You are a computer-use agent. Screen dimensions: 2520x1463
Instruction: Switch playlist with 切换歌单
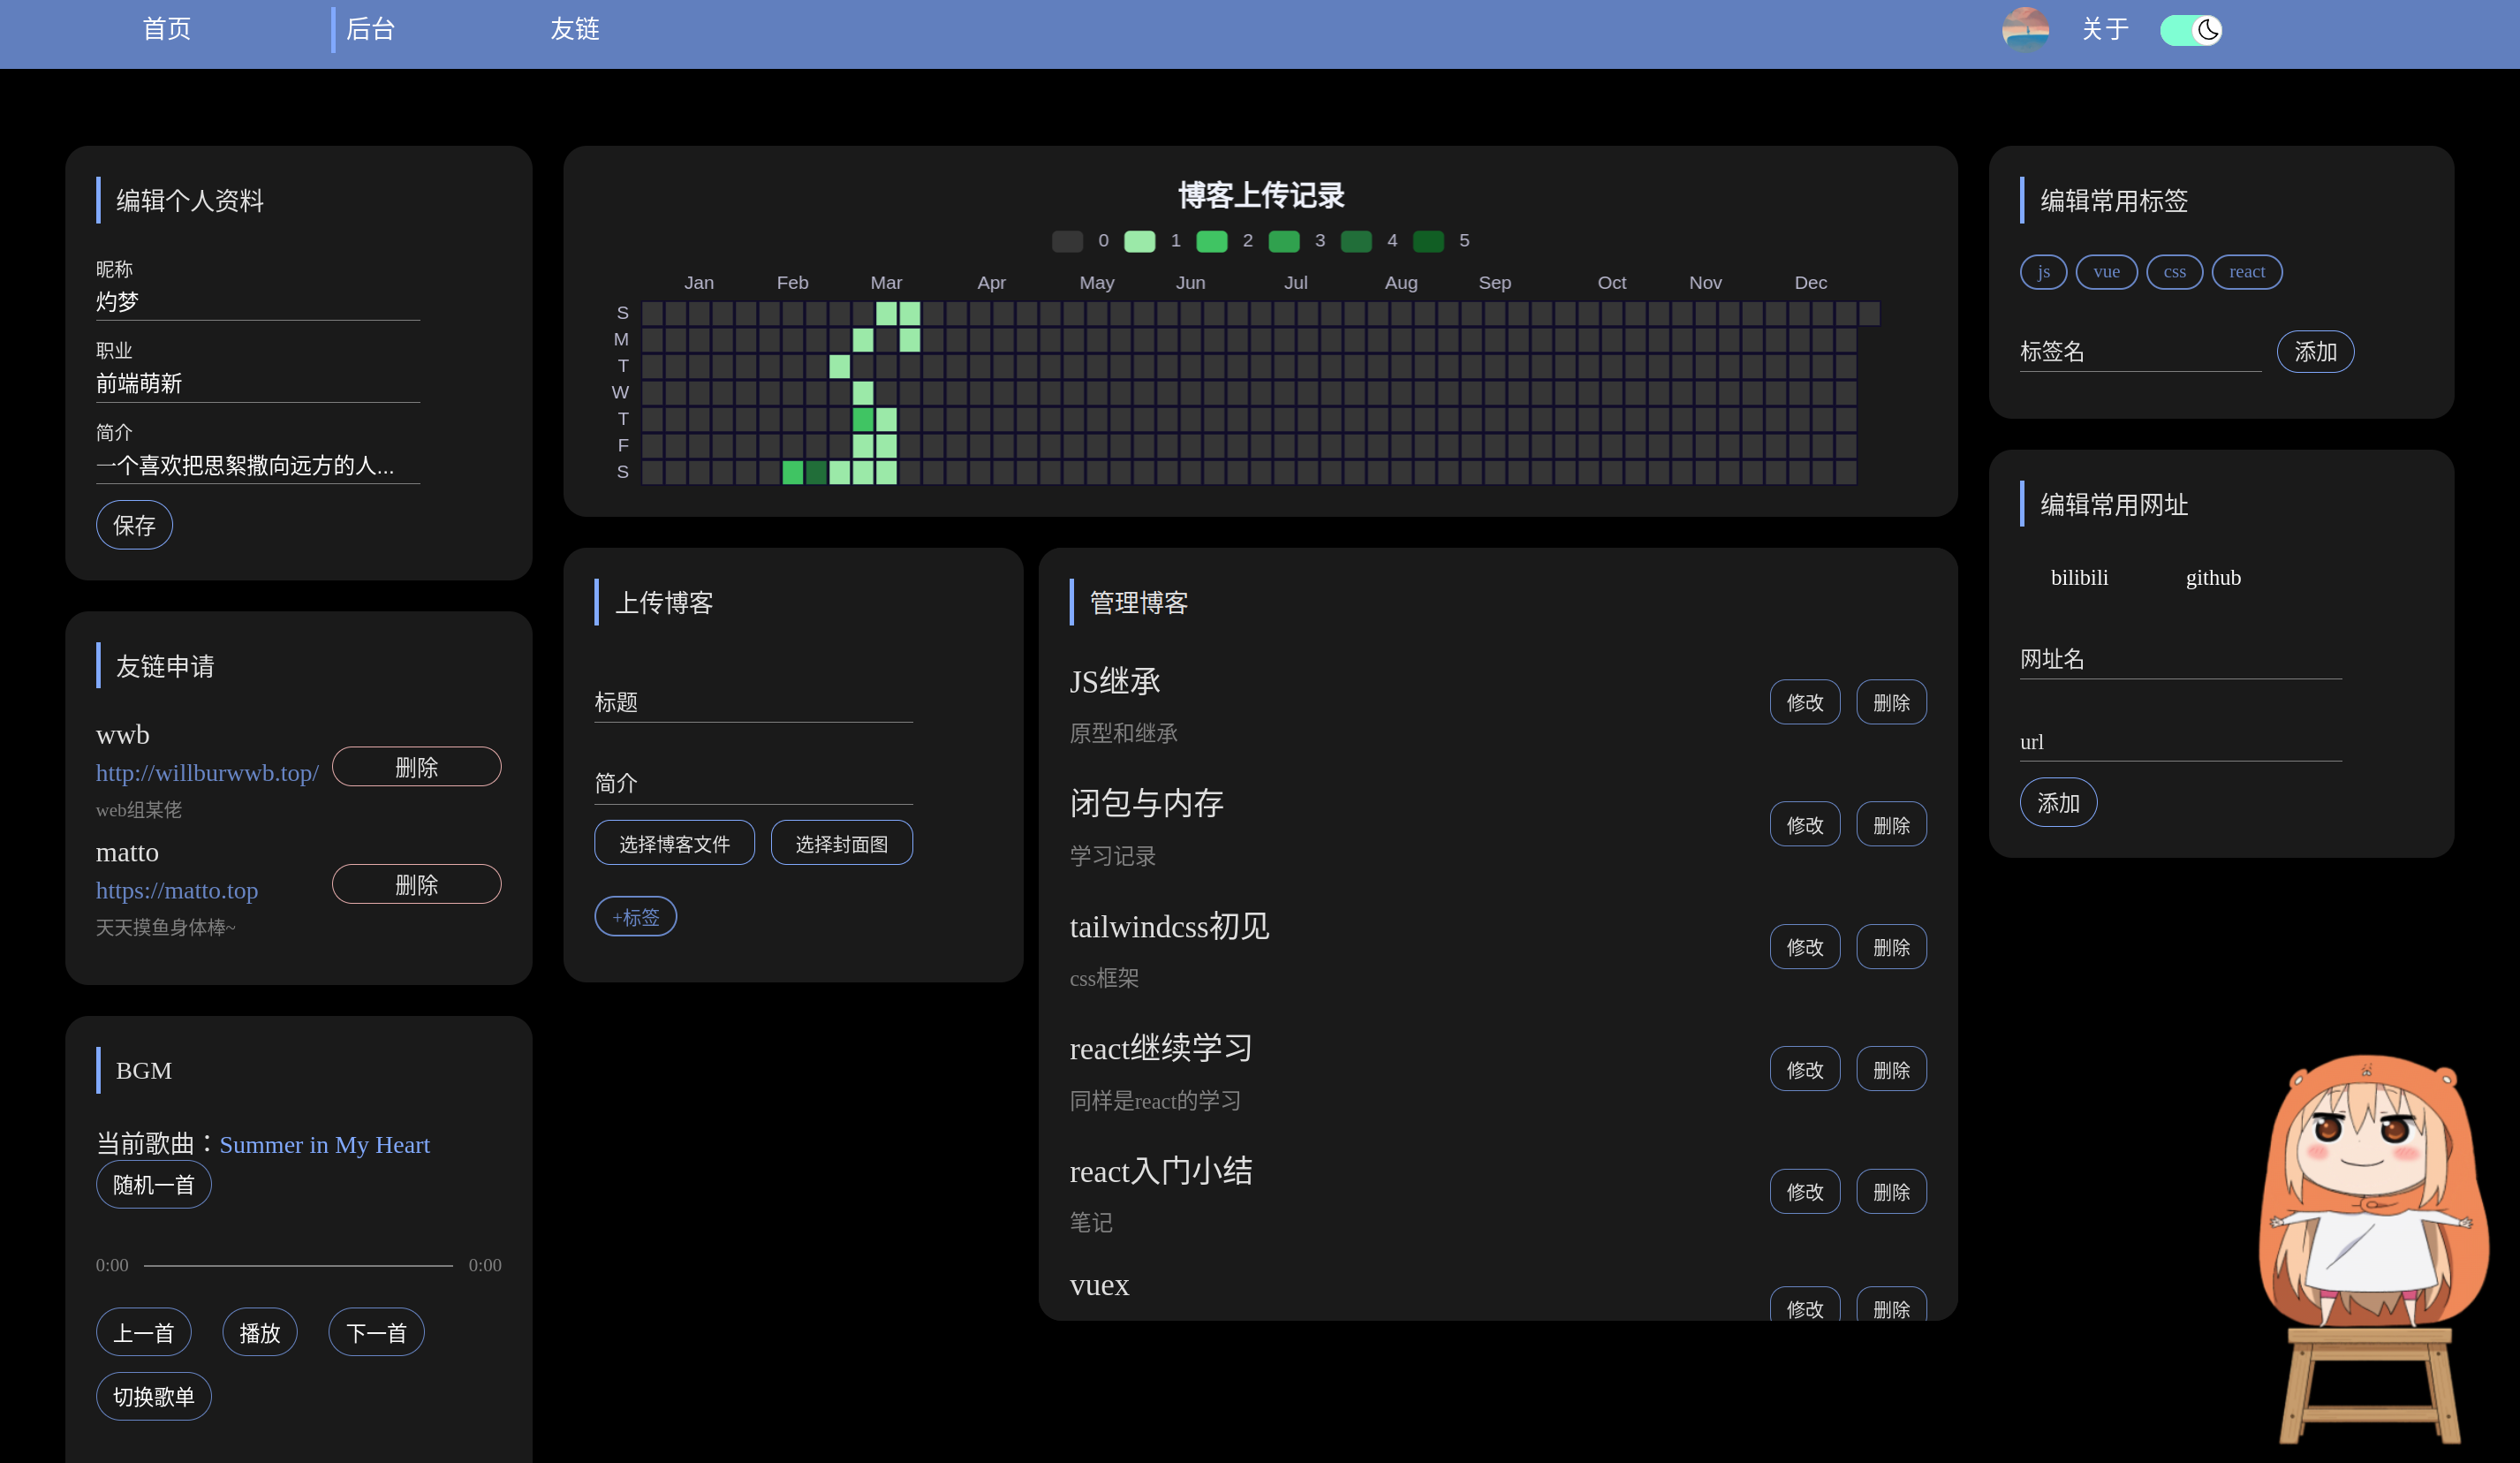[x=154, y=1396]
